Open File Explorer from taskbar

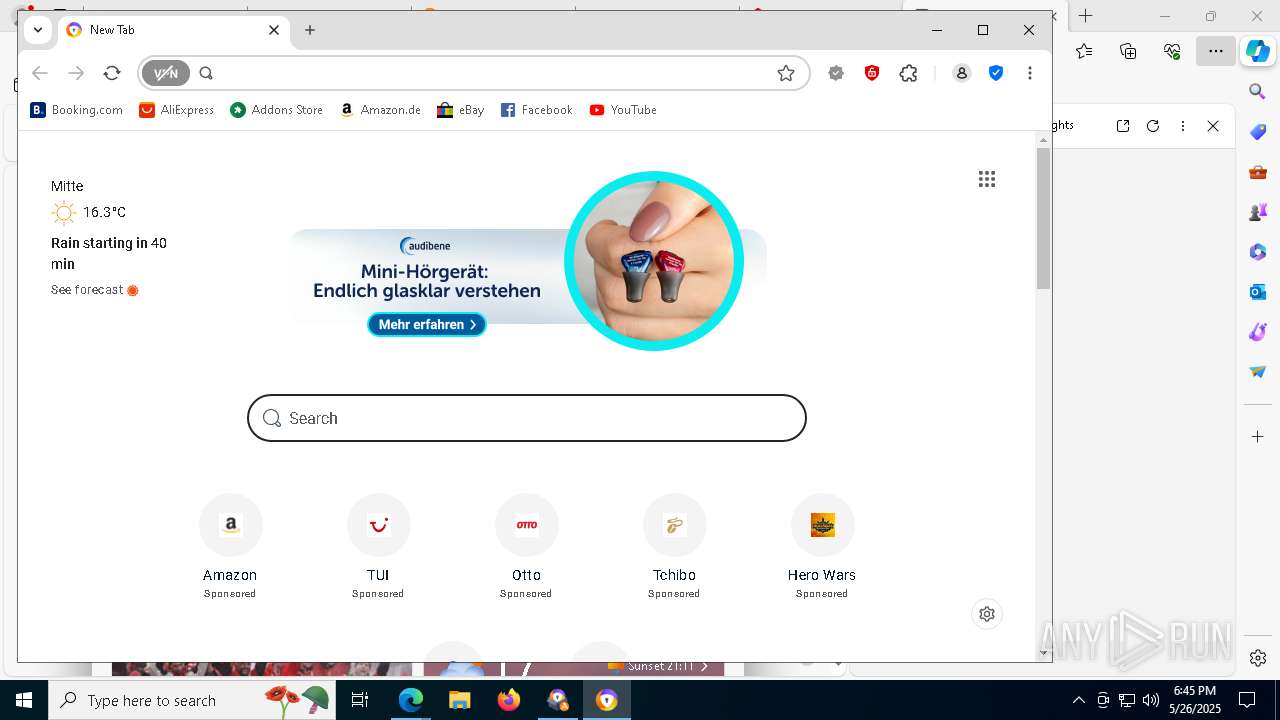pos(460,700)
